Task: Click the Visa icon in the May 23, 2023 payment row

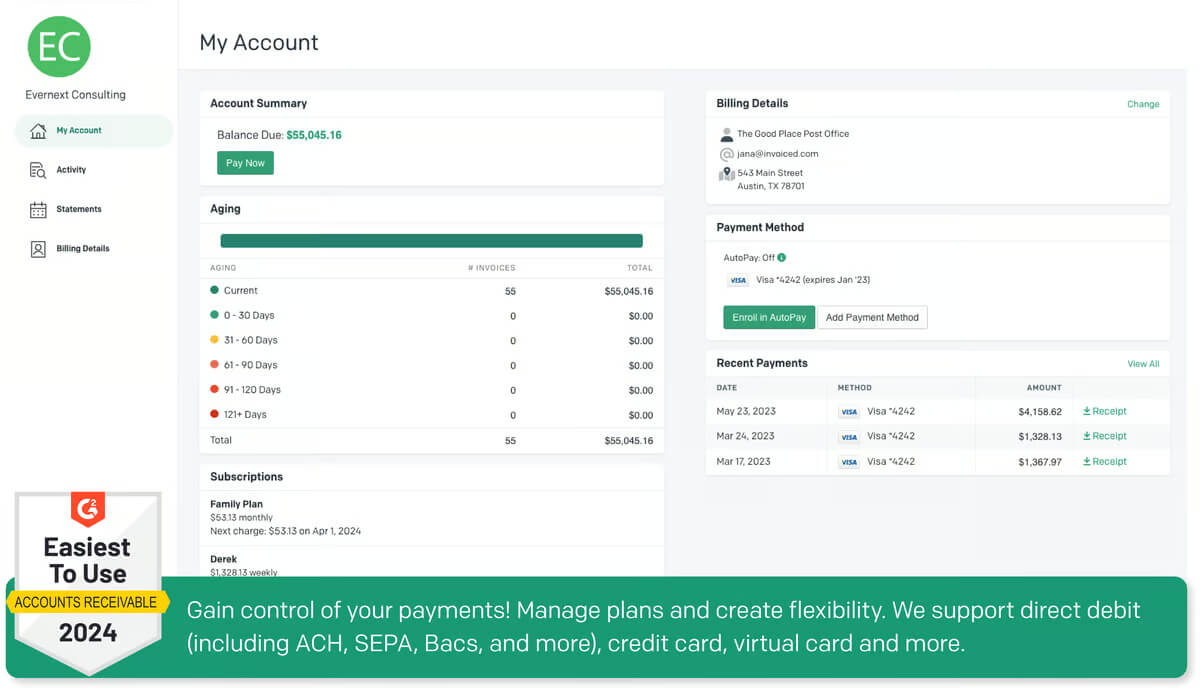Action: pyautogui.click(x=849, y=412)
